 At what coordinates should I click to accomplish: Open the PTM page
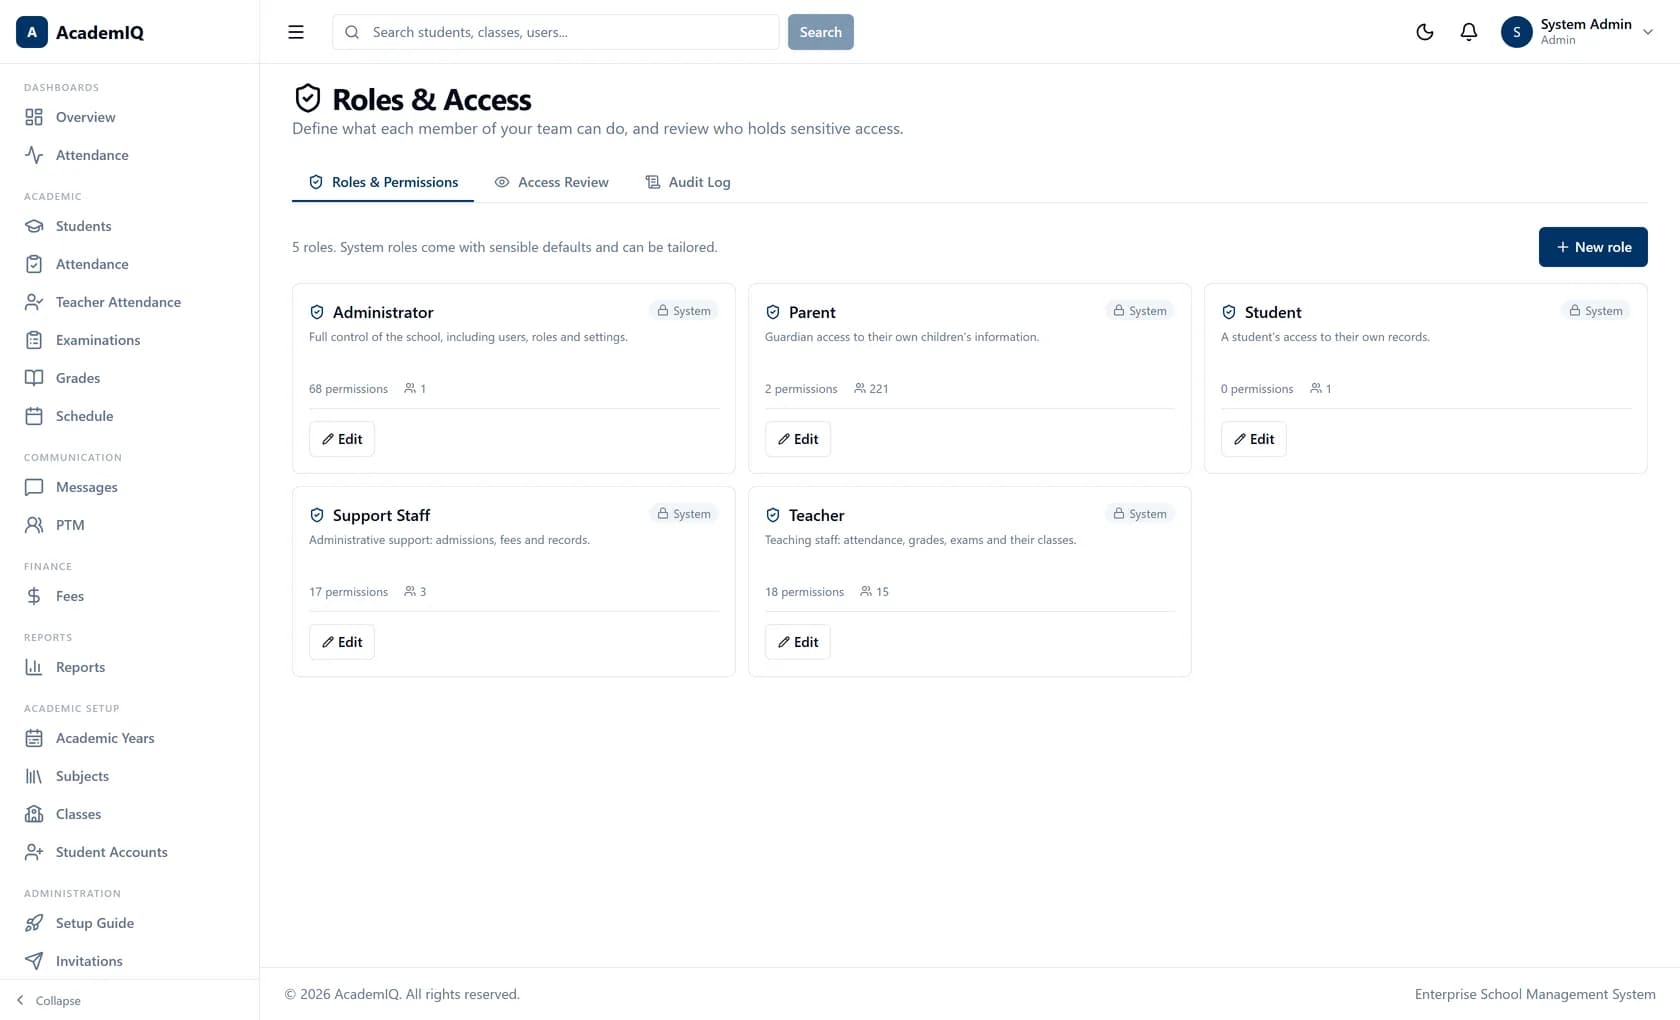click(x=130, y=525)
